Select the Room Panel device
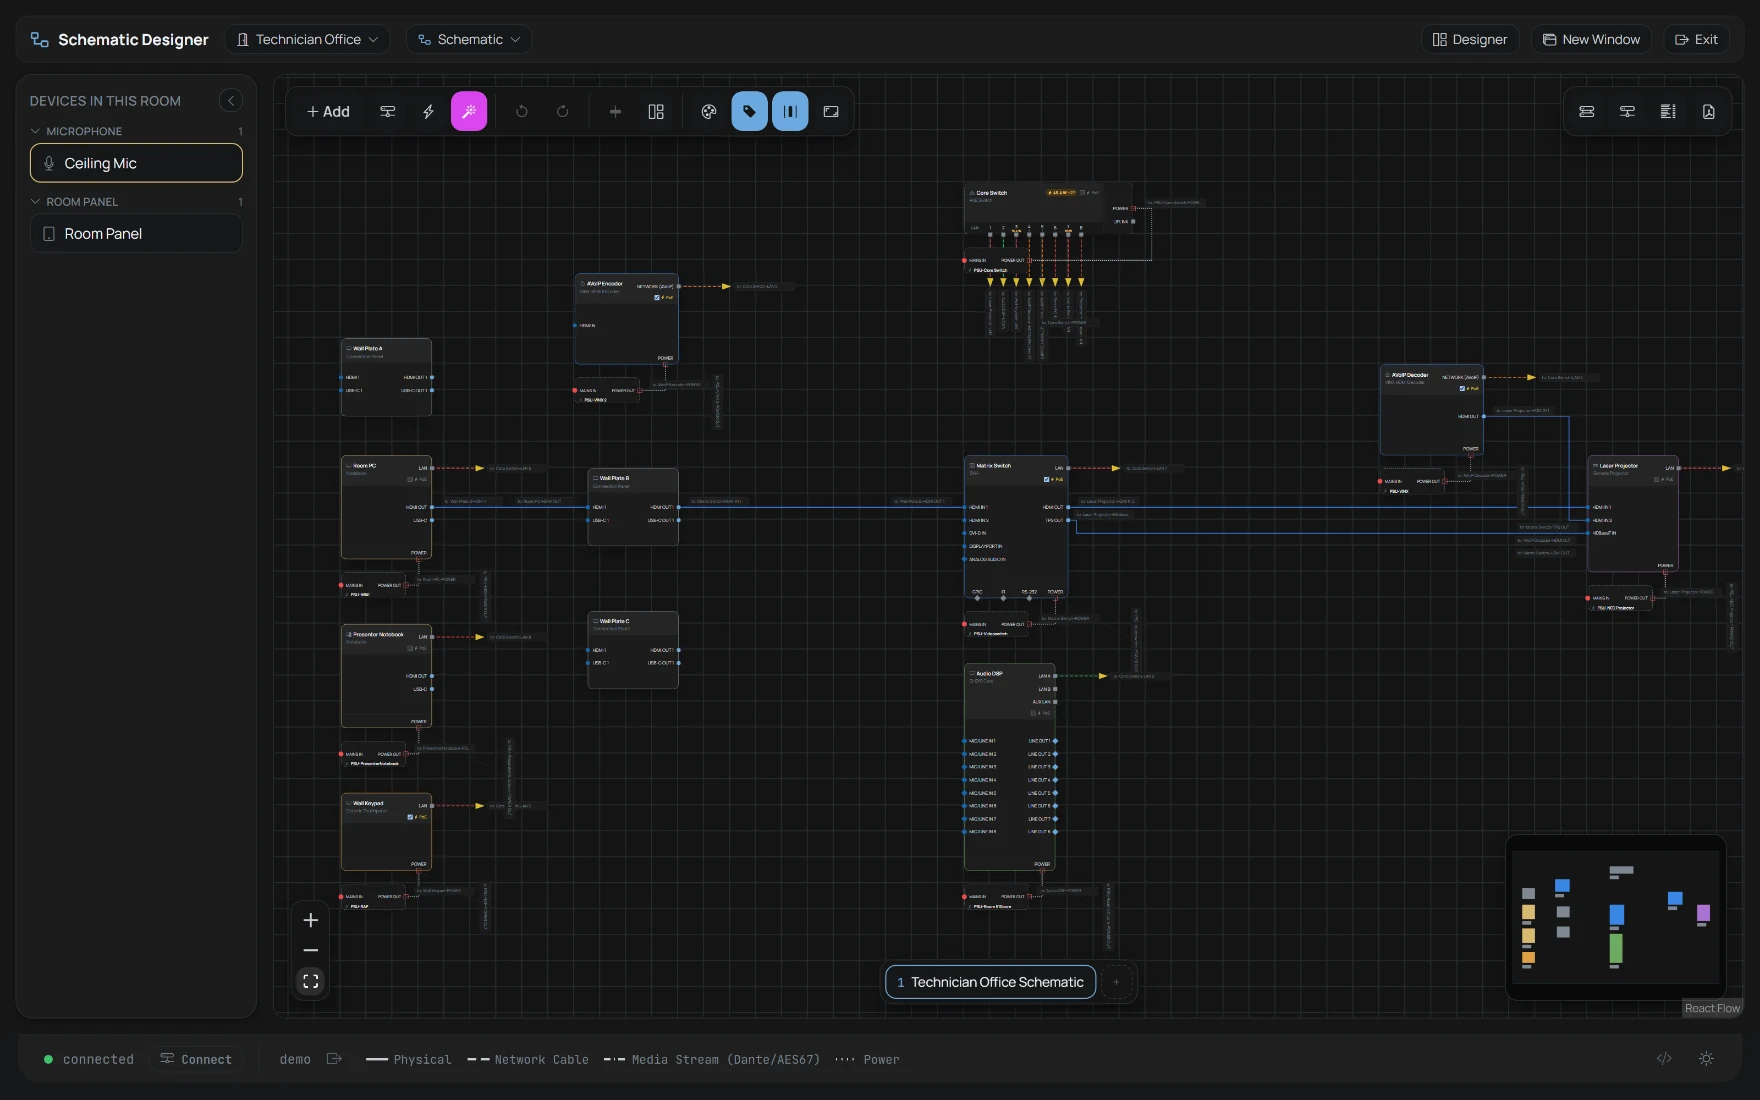1760x1100 pixels. coord(136,233)
